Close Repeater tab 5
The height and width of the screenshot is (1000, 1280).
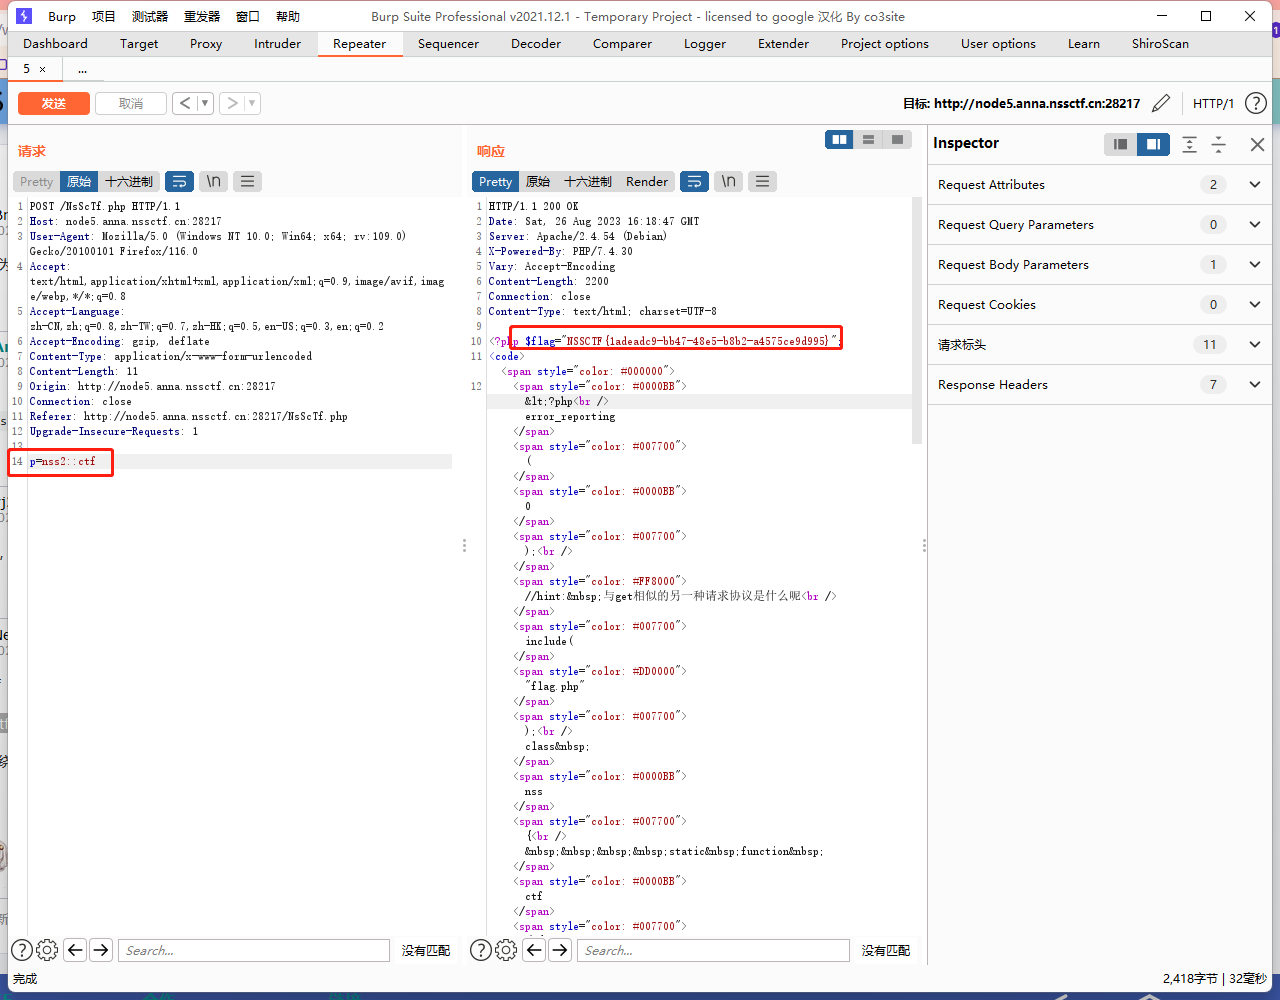coord(42,69)
